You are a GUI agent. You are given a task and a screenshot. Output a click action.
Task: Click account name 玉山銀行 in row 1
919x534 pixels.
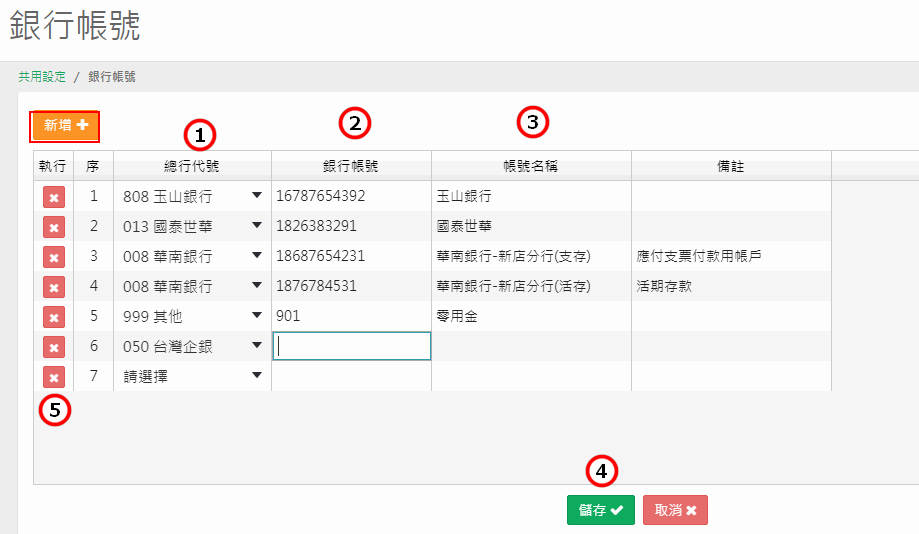[x=464, y=196]
